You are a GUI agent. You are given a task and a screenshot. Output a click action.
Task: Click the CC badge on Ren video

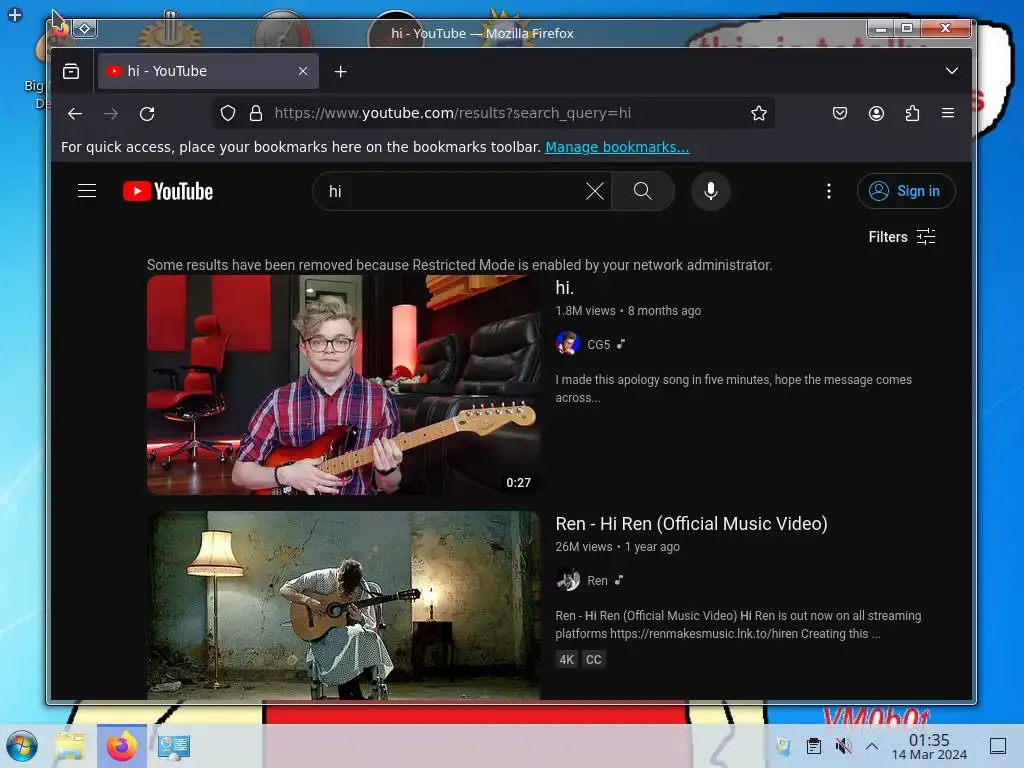(x=593, y=660)
